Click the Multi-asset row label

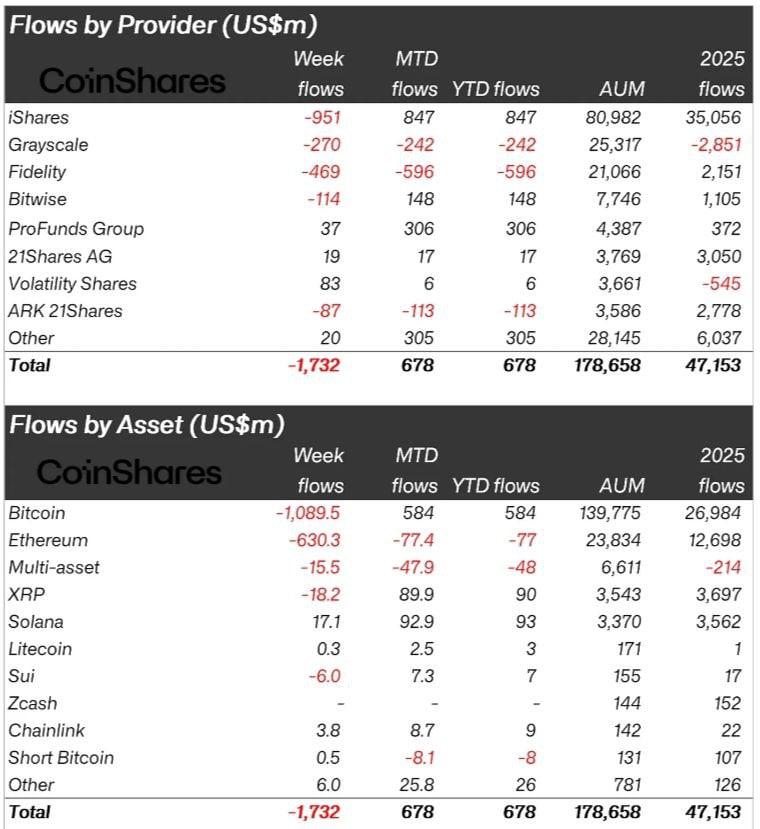54,567
